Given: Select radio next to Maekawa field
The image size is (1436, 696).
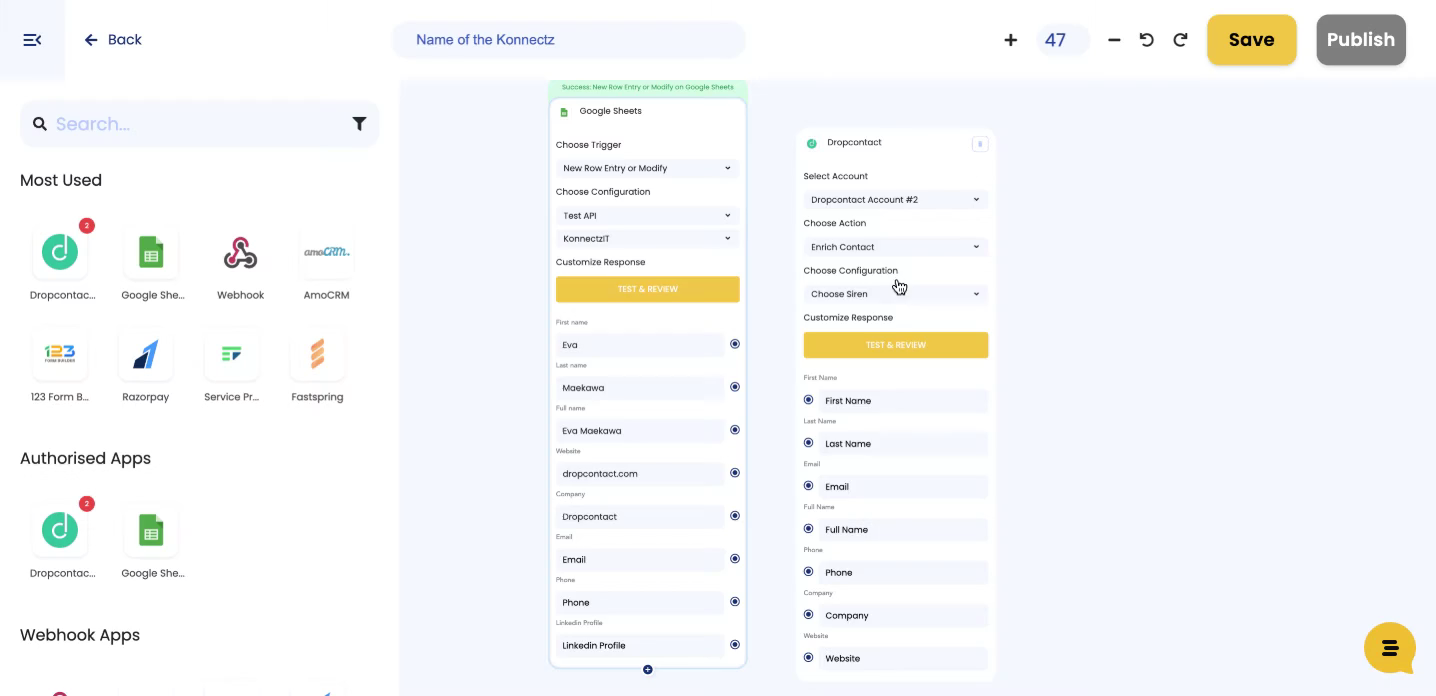Looking at the screenshot, I should [x=735, y=387].
